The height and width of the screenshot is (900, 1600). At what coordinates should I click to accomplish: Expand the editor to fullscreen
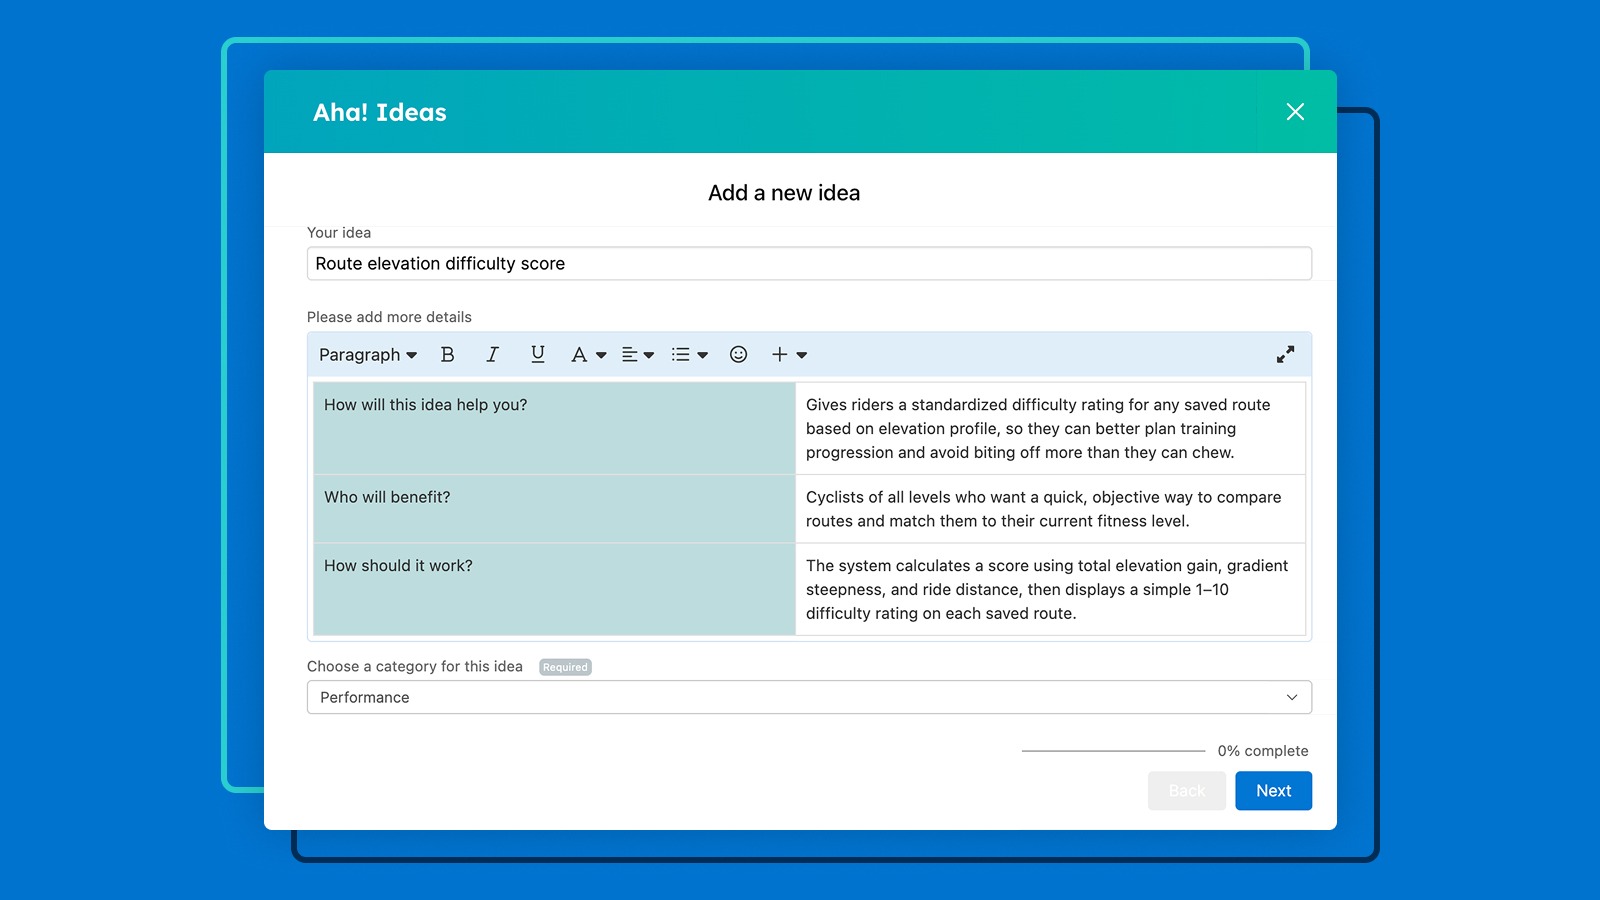(x=1285, y=355)
